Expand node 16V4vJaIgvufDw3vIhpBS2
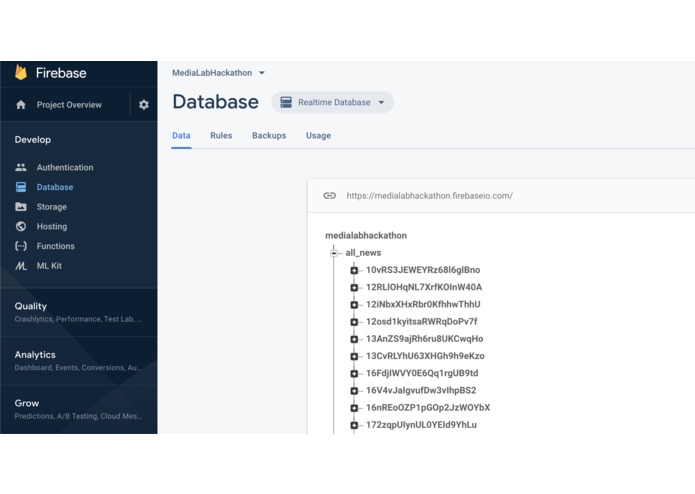 coord(354,391)
